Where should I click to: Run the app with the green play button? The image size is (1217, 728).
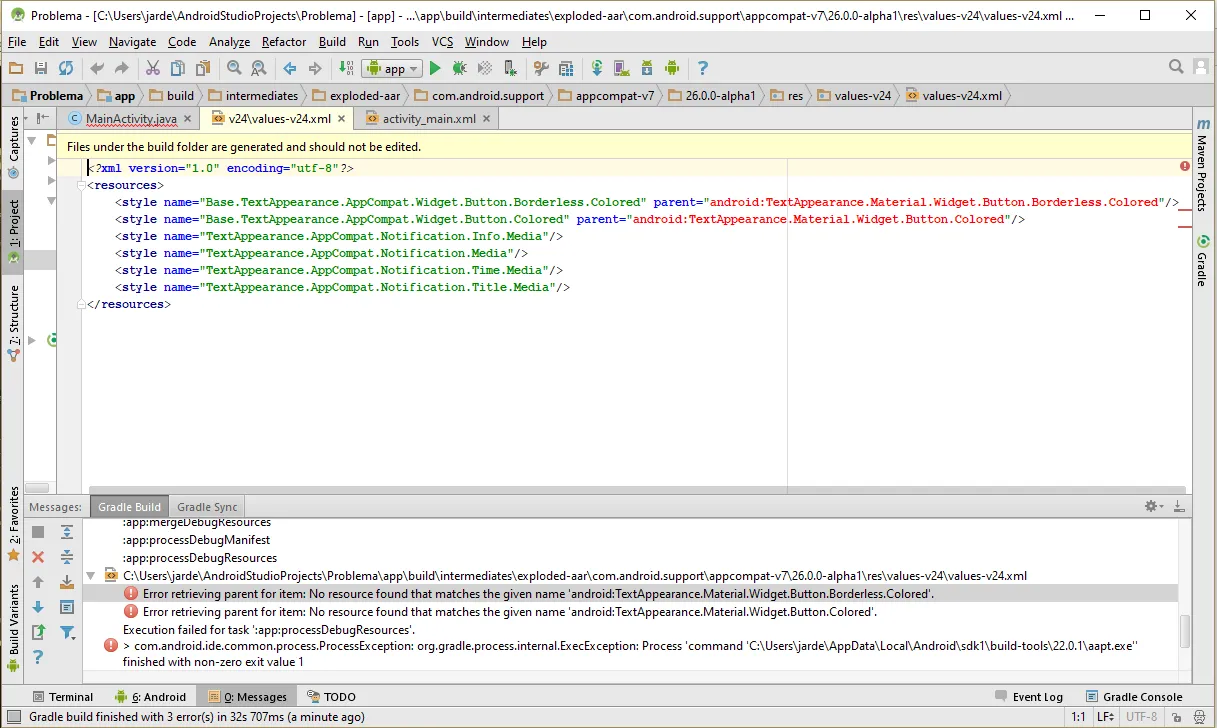434,68
